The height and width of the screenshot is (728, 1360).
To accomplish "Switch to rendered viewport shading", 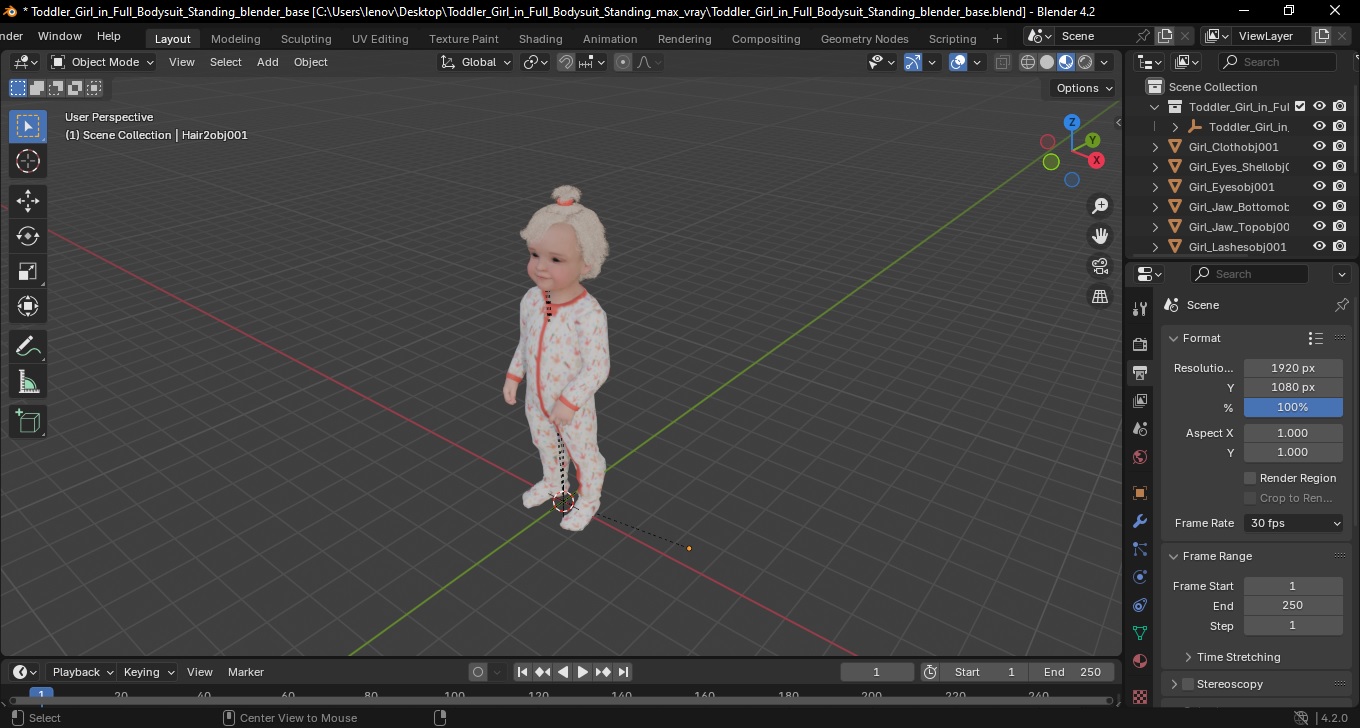I will pos(1085,62).
